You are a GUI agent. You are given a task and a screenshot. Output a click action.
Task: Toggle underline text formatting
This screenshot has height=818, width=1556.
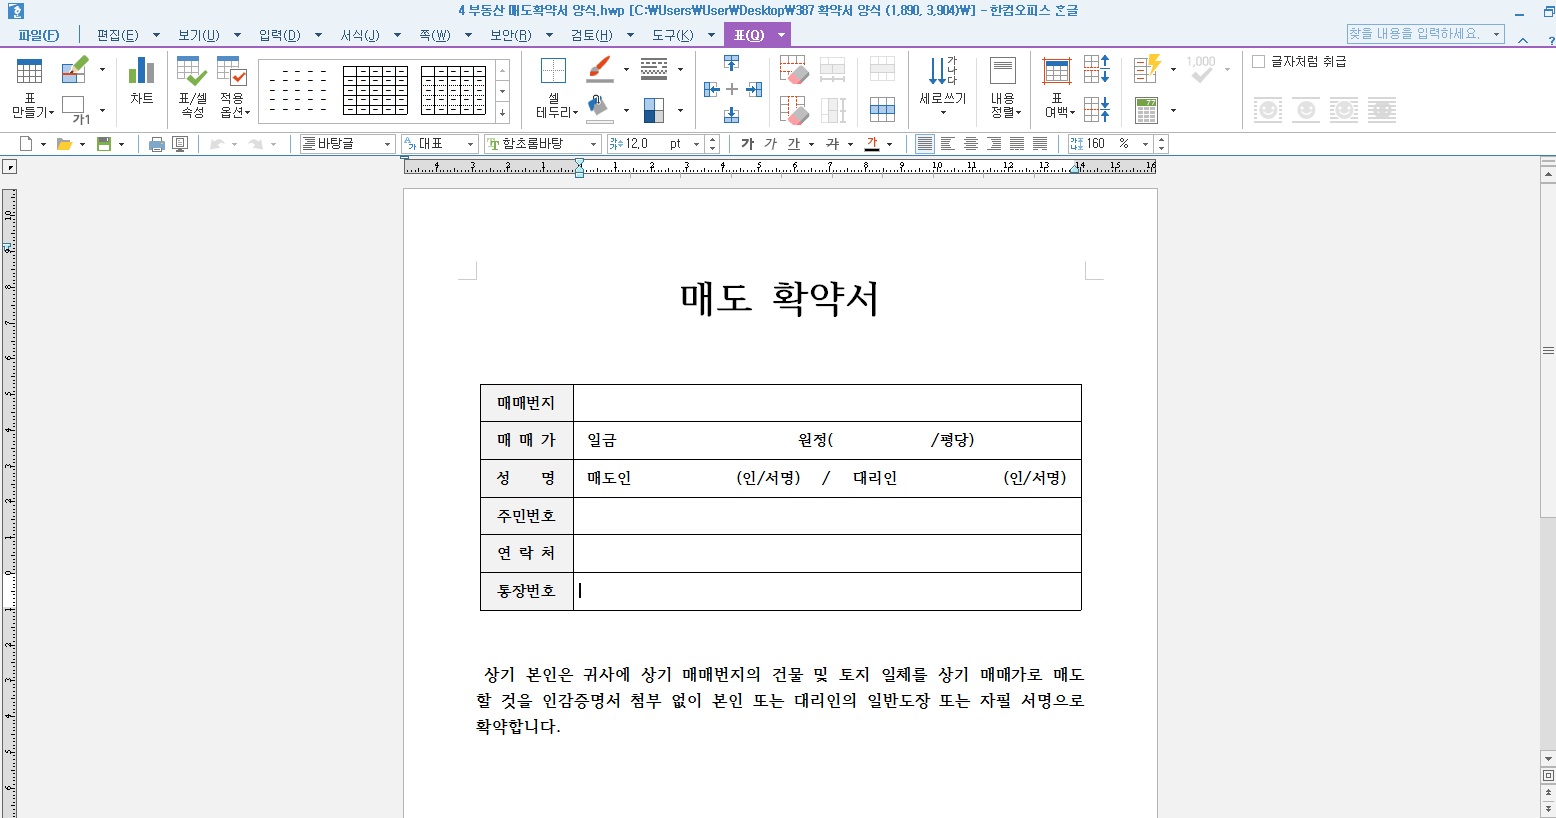[794, 144]
